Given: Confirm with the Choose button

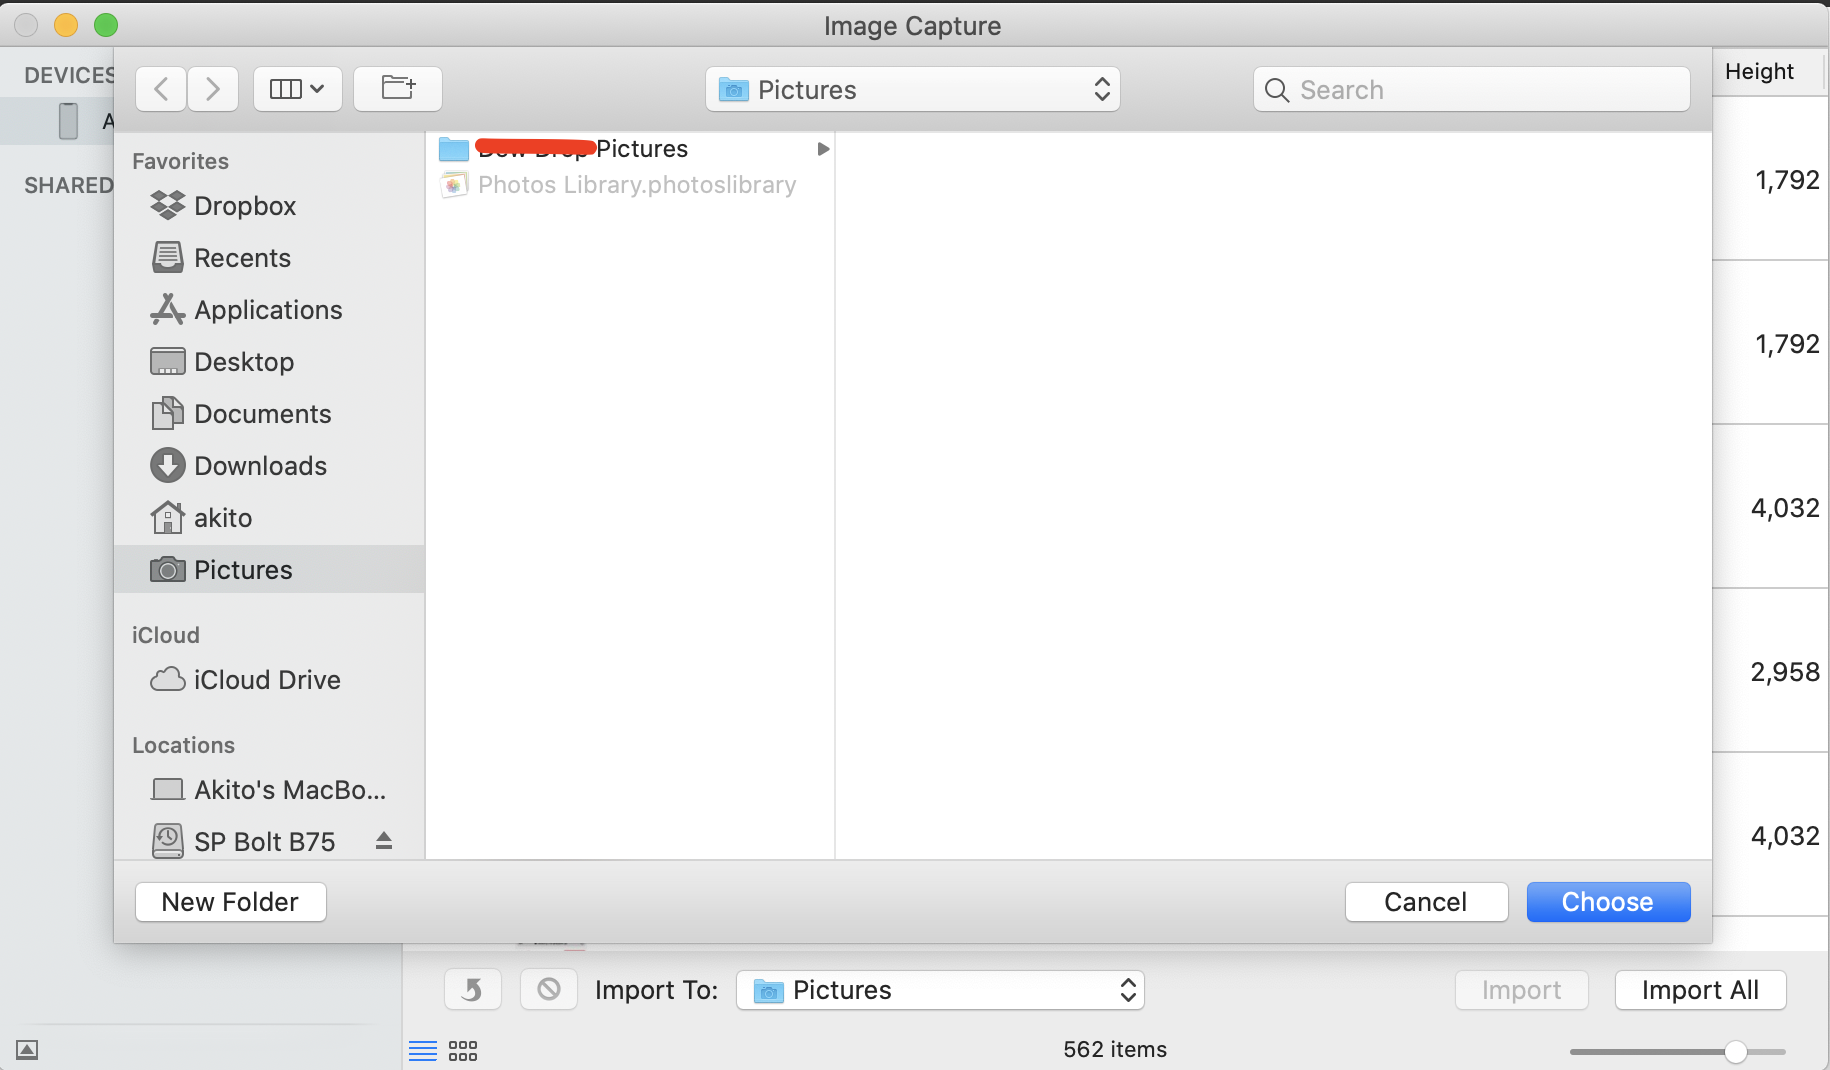Looking at the screenshot, I should (x=1609, y=902).
